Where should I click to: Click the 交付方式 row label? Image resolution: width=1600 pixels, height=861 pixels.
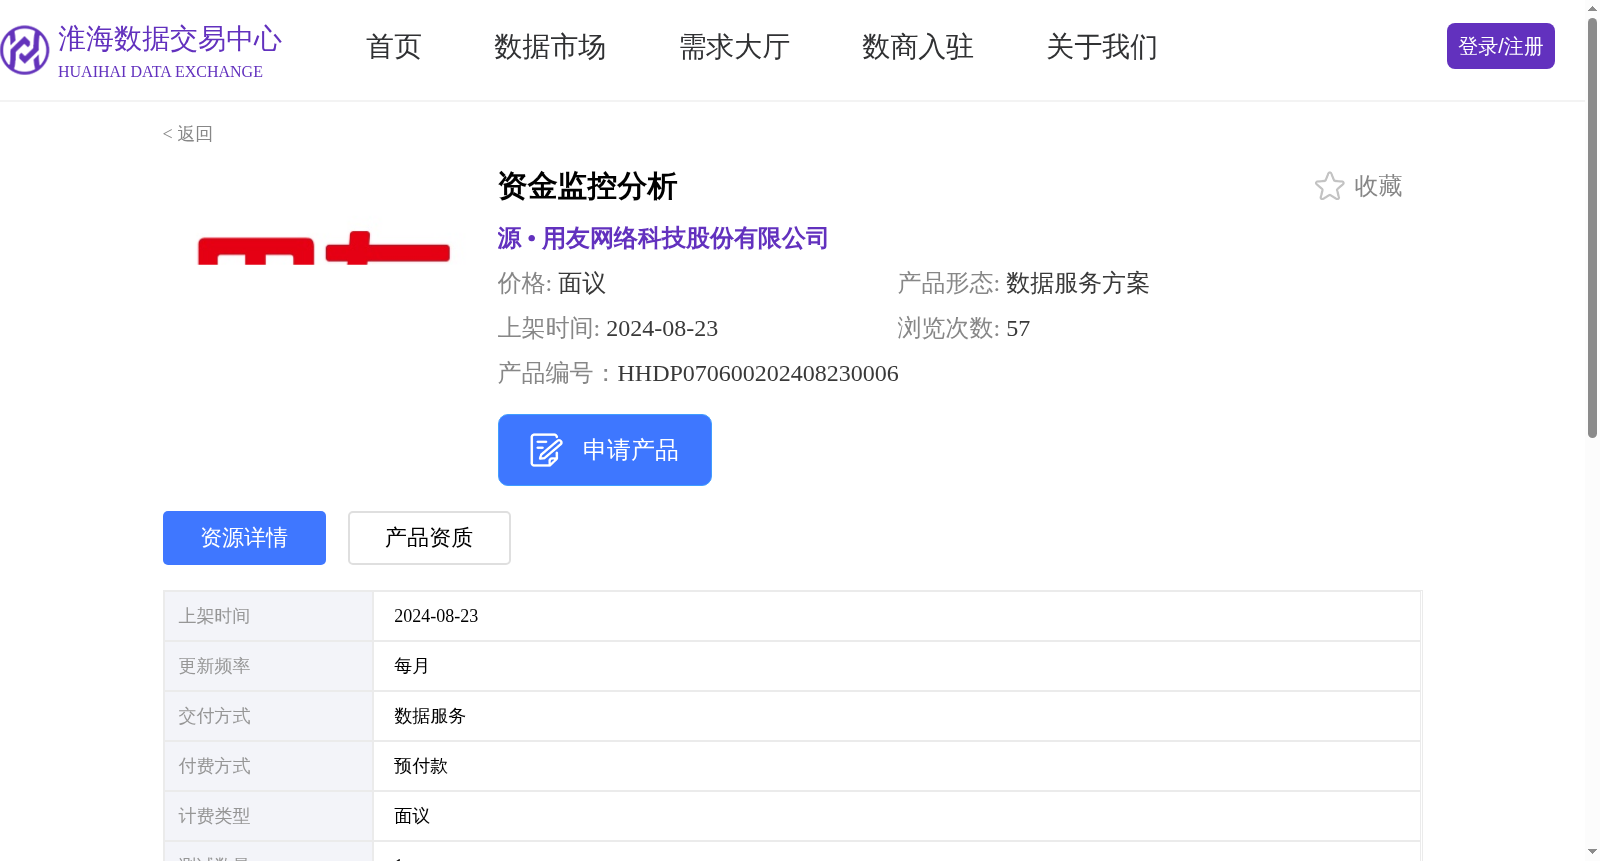(215, 716)
